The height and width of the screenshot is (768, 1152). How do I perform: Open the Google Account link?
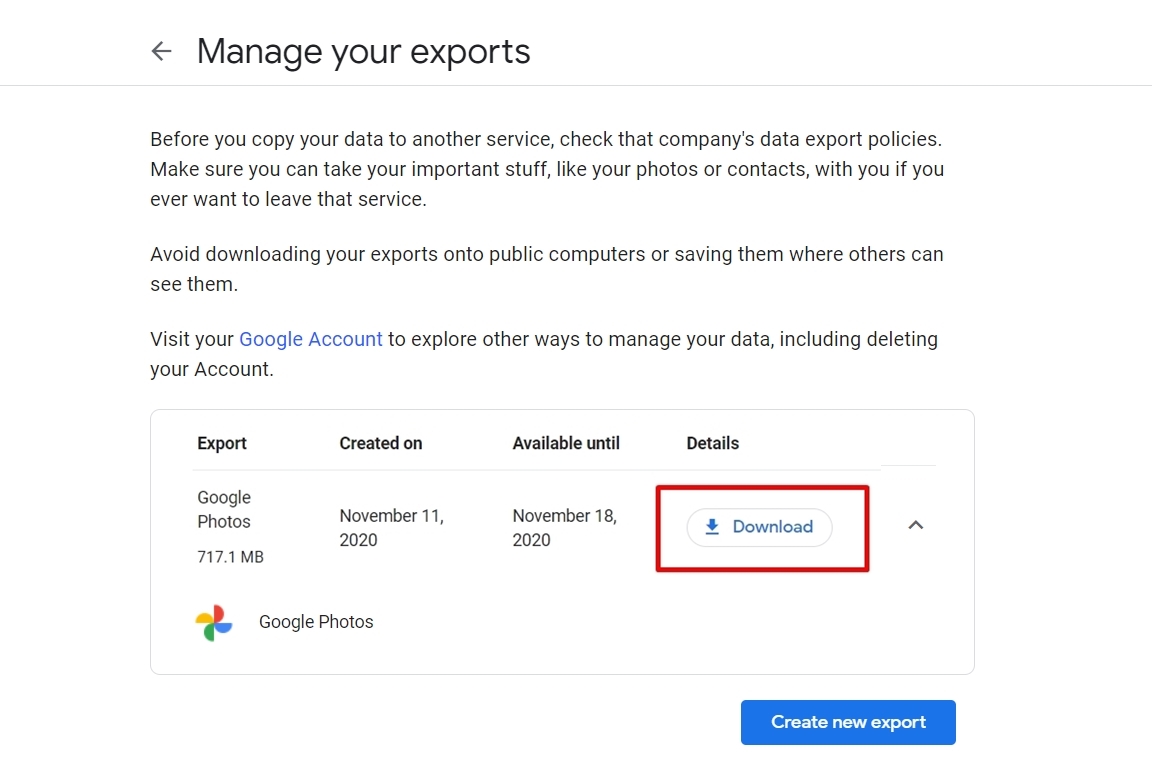pos(310,339)
